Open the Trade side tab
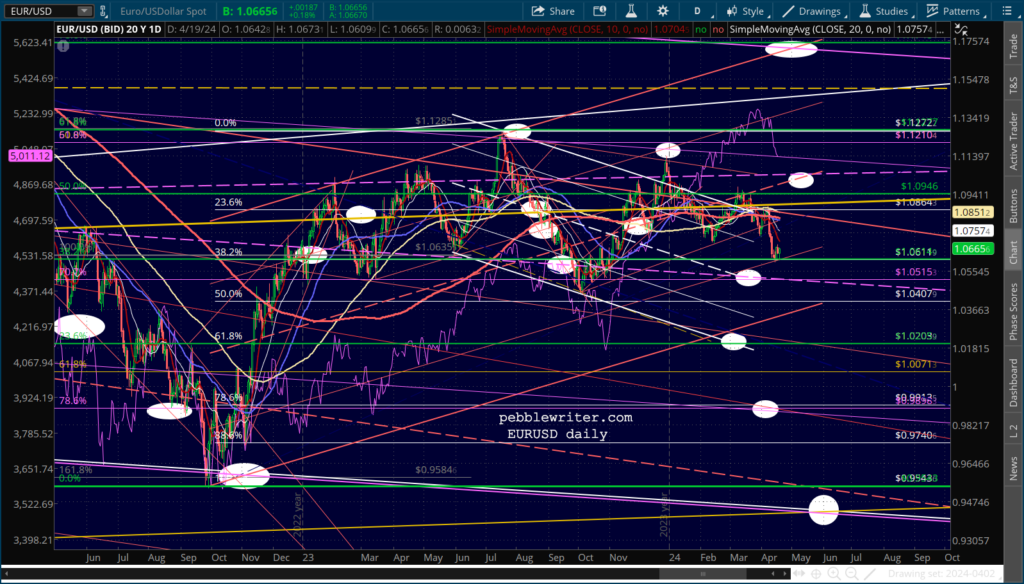Screen dimensions: 1024x584 point(1014,46)
